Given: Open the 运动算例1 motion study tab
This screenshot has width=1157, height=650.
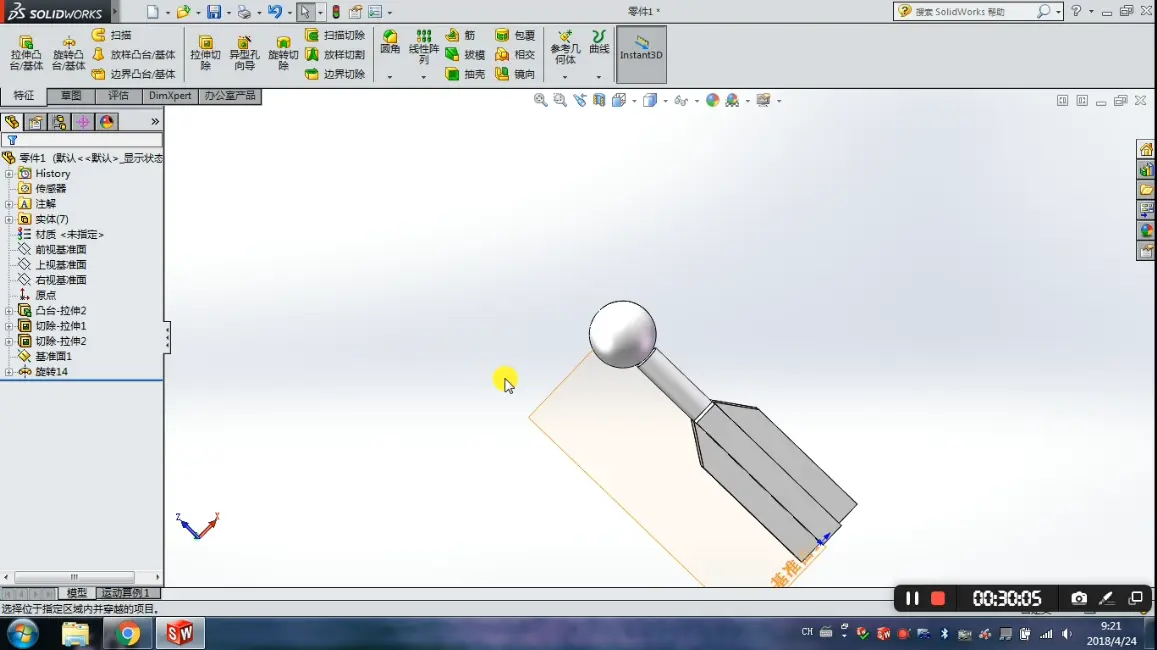Looking at the screenshot, I should (126, 592).
